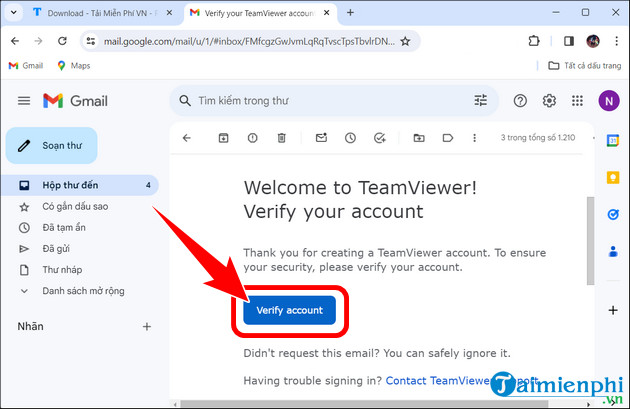Open the Contact TeamViewer support link

[x=462, y=380]
